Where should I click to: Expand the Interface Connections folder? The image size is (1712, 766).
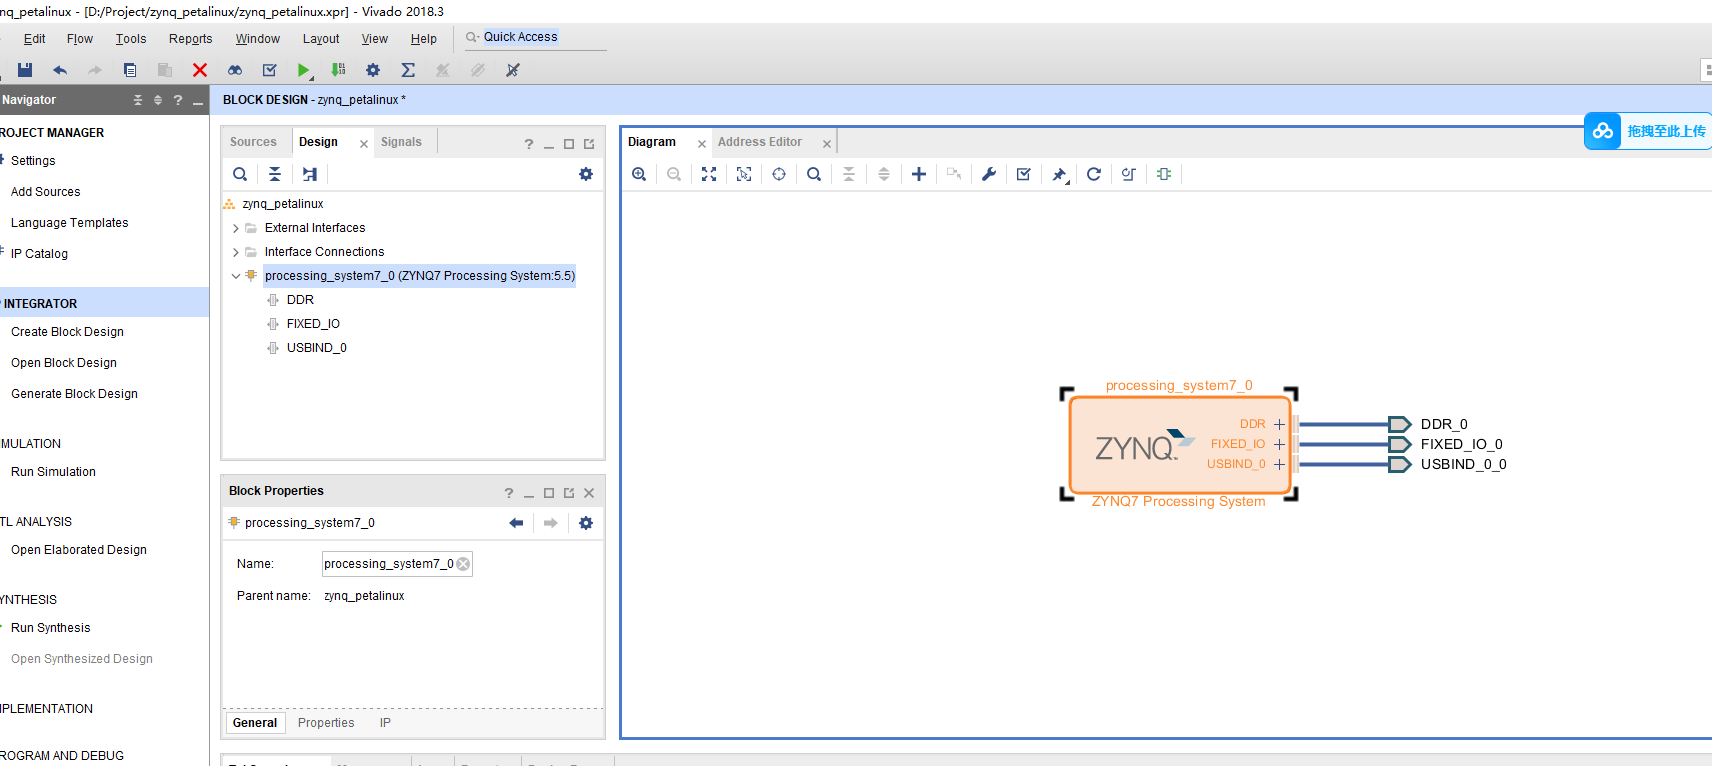pos(236,252)
